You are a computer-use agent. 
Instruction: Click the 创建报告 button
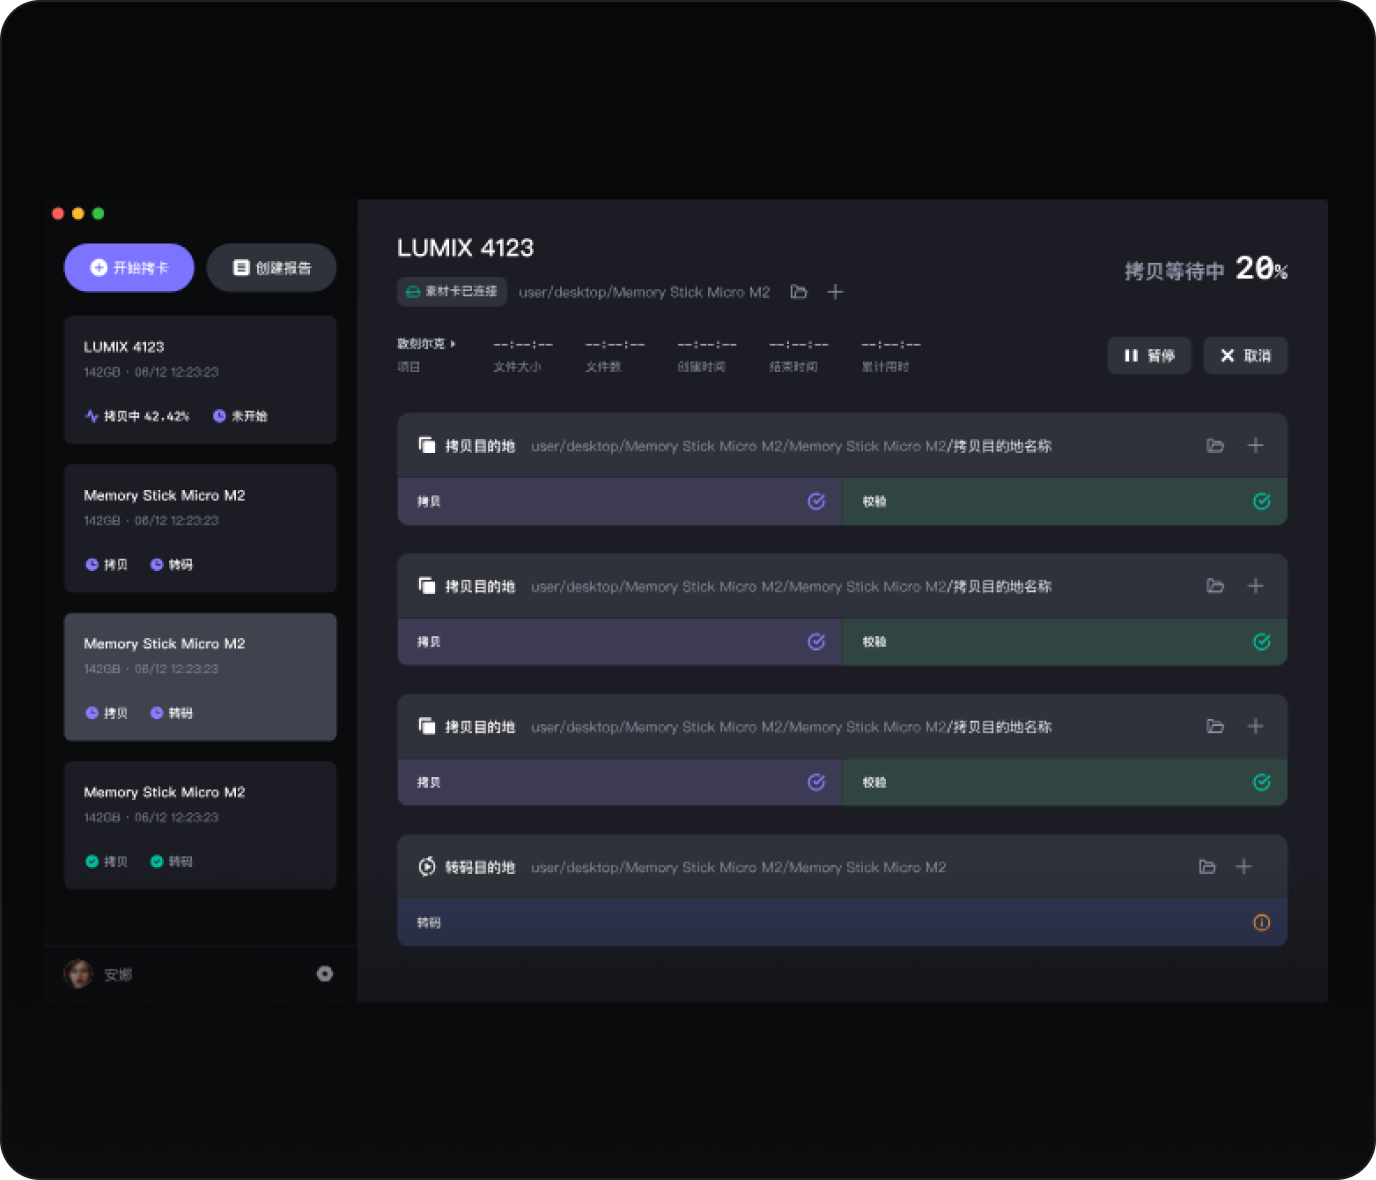pos(271,268)
